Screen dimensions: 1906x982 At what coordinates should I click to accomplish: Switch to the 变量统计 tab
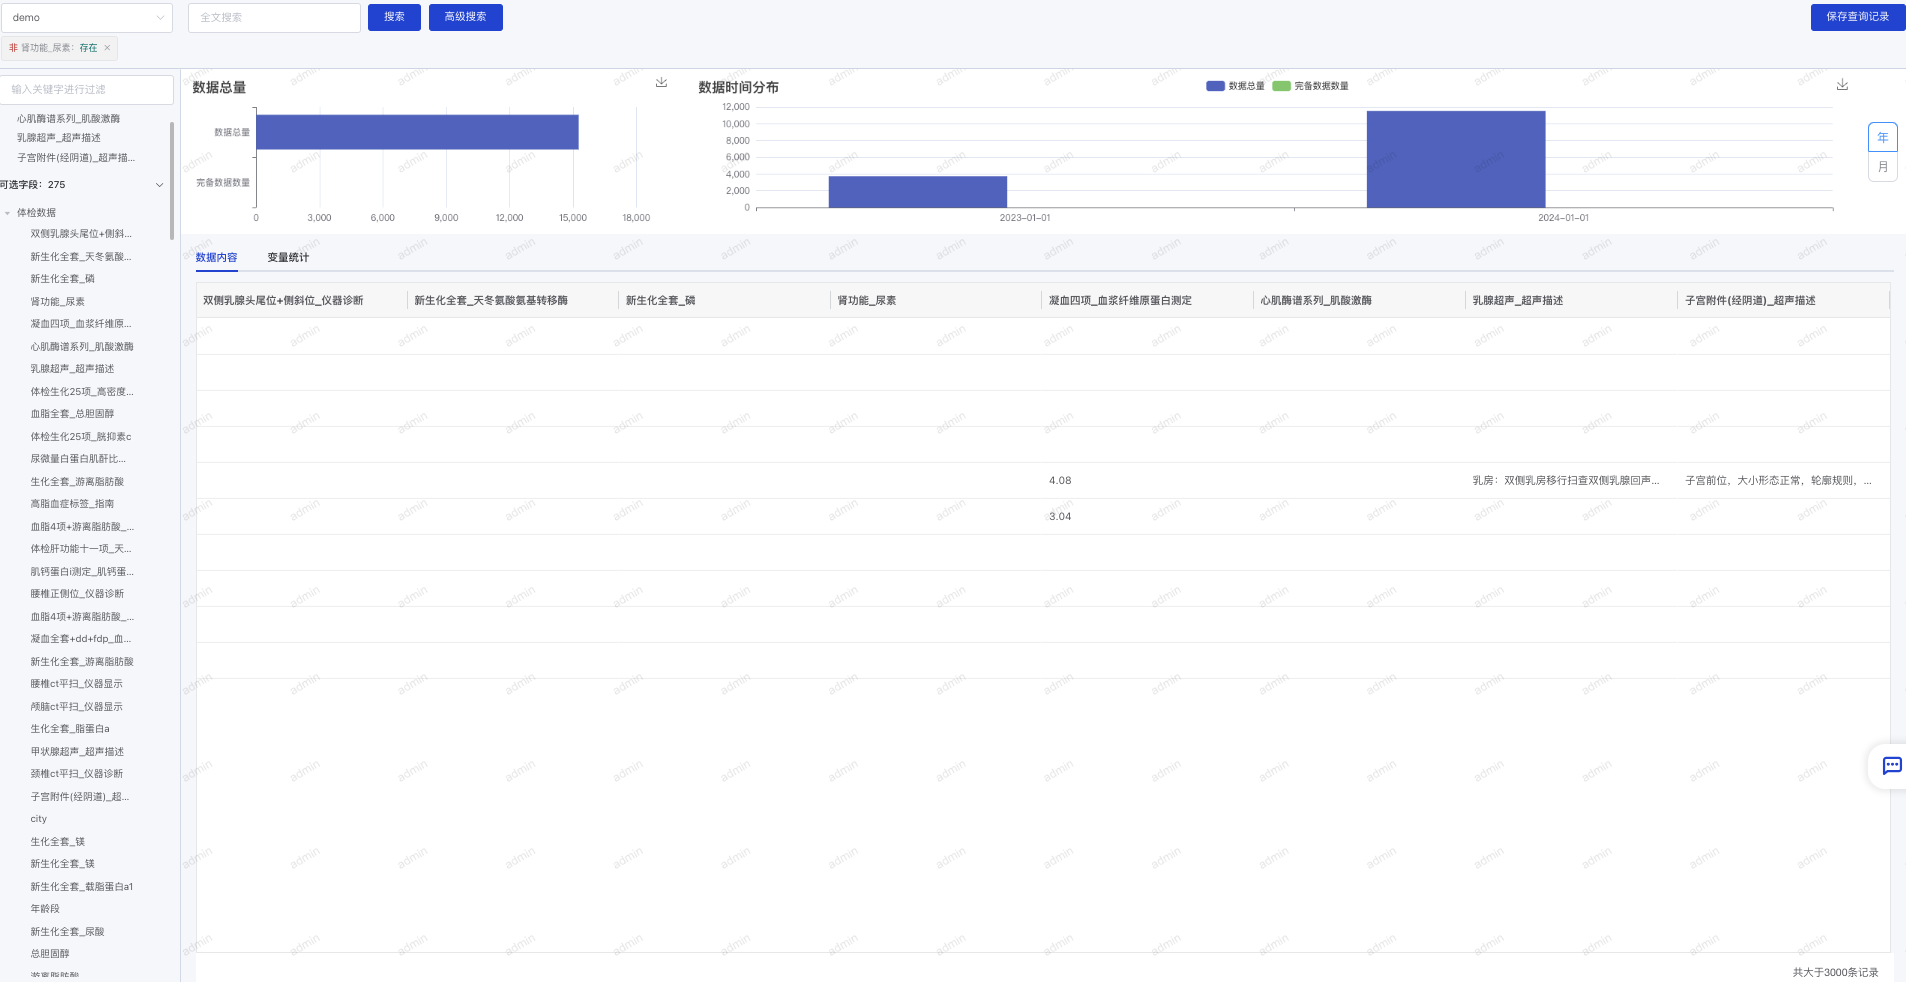point(288,258)
